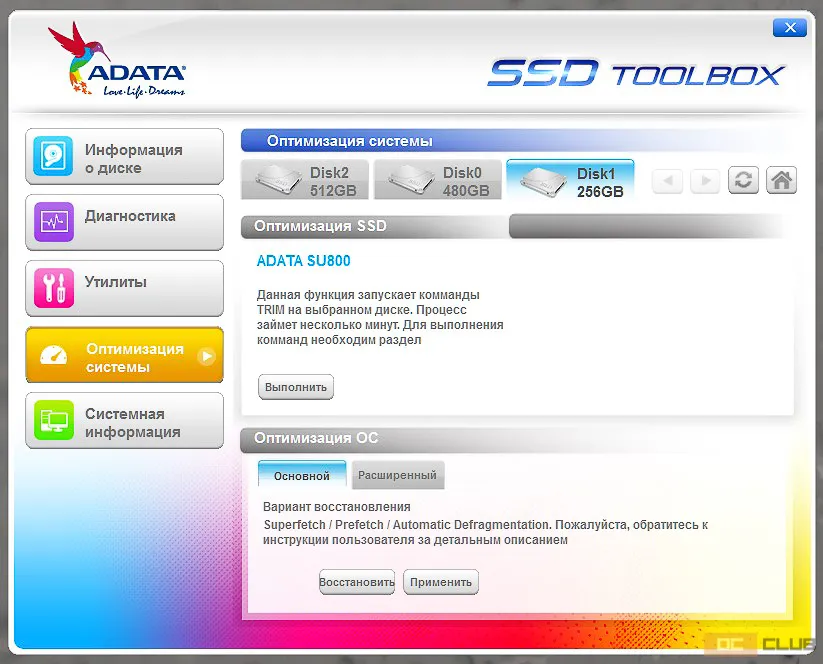The image size is (823, 664).
Task: Click the next disk arrow button
Action: pyautogui.click(x=706, y=181)
